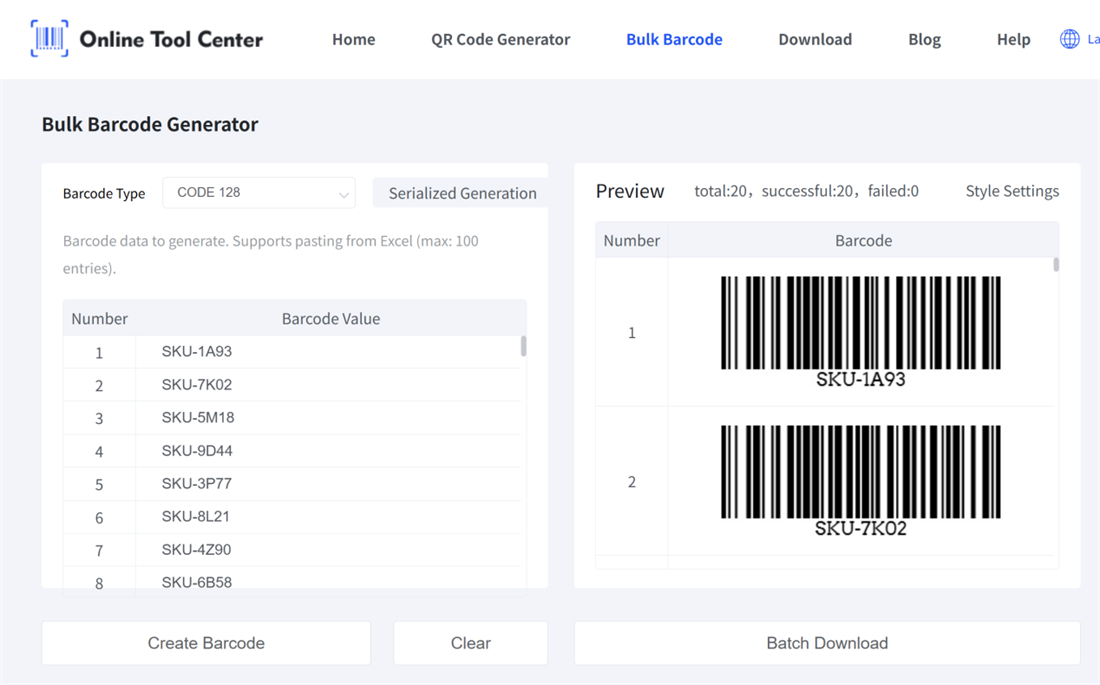This screenshot has width=1100, height=685.
Task: Open the QR Code Generator page
Action: tap(500, 39)
